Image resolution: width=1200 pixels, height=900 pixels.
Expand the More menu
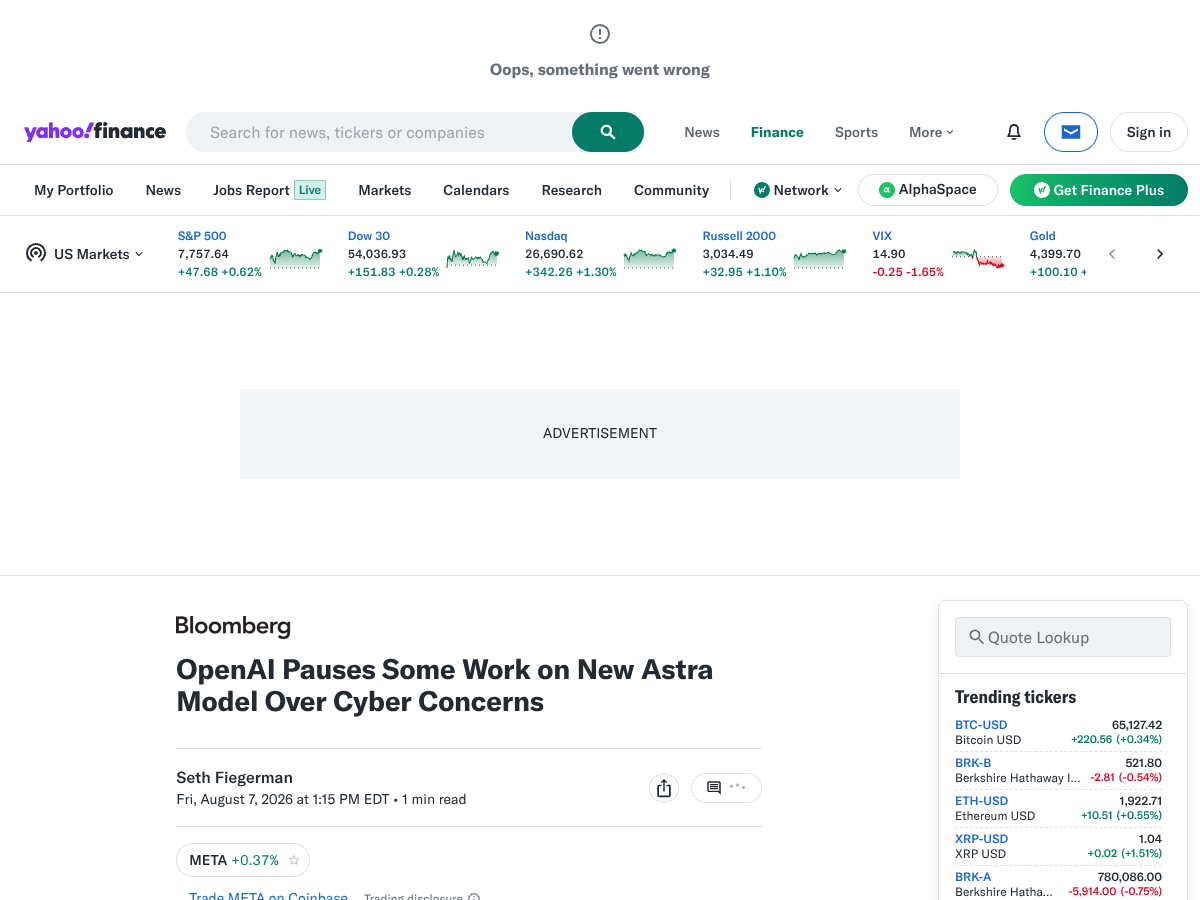[931, 132]
